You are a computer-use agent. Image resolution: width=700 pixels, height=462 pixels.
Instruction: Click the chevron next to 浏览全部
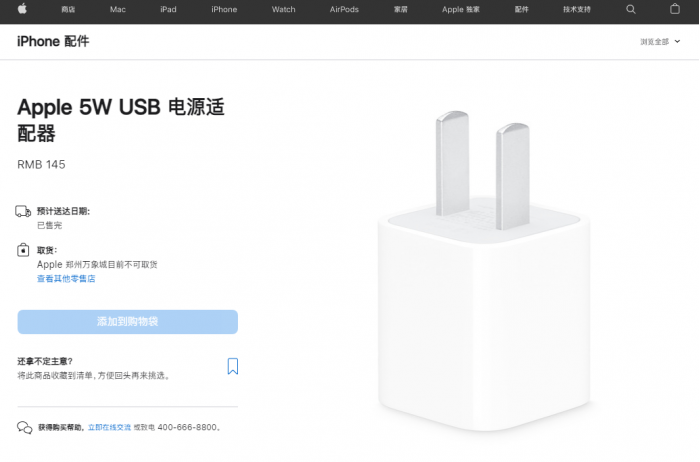[677, 42]
